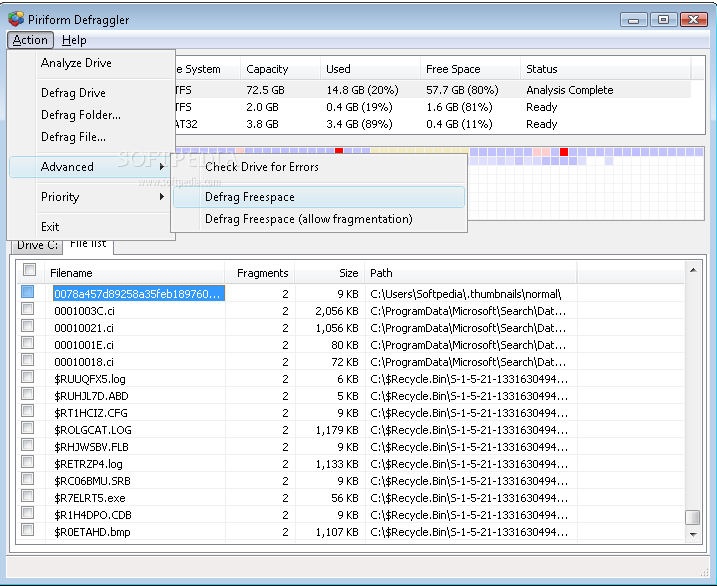
Task: Click the Free Space column header
Action: [x=470, y=69]
